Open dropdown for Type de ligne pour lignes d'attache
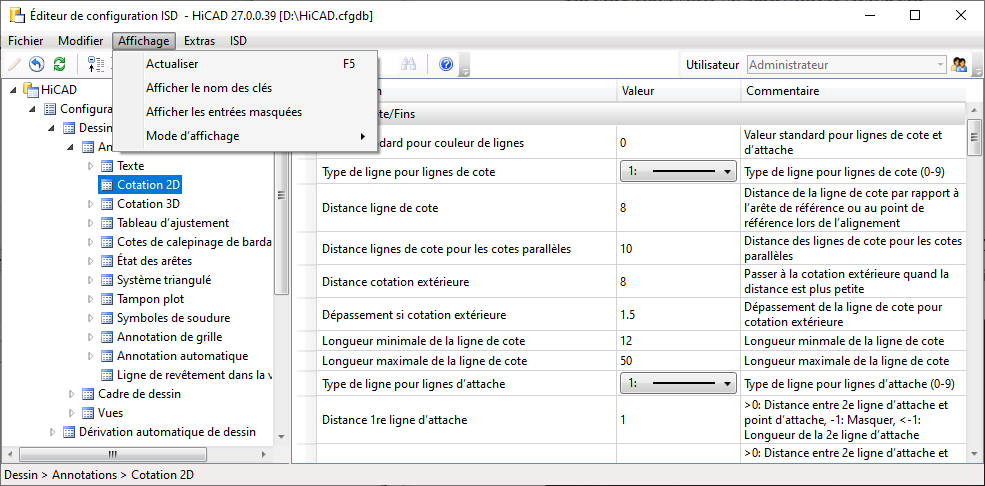 (x=727, y=384)
